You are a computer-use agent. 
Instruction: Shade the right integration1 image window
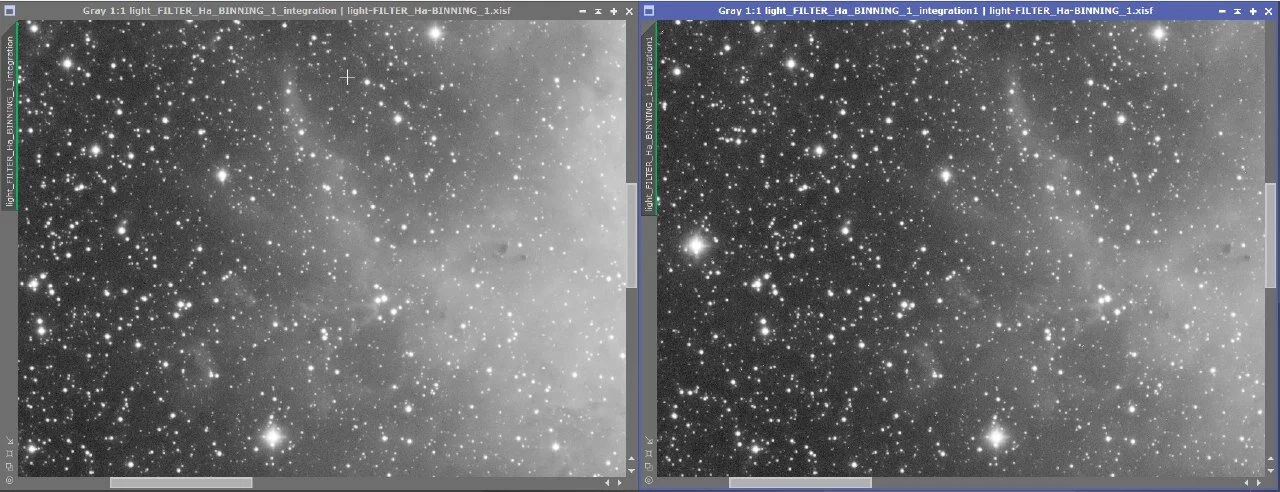(1238, 11)
